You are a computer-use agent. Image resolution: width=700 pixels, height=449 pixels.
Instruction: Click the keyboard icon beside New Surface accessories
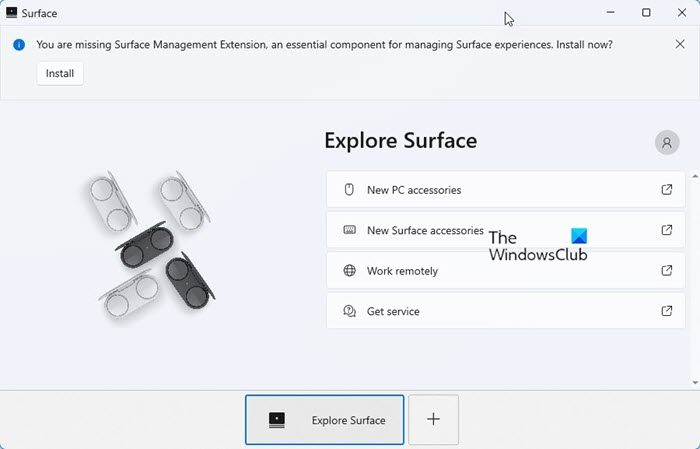point(350,230)
